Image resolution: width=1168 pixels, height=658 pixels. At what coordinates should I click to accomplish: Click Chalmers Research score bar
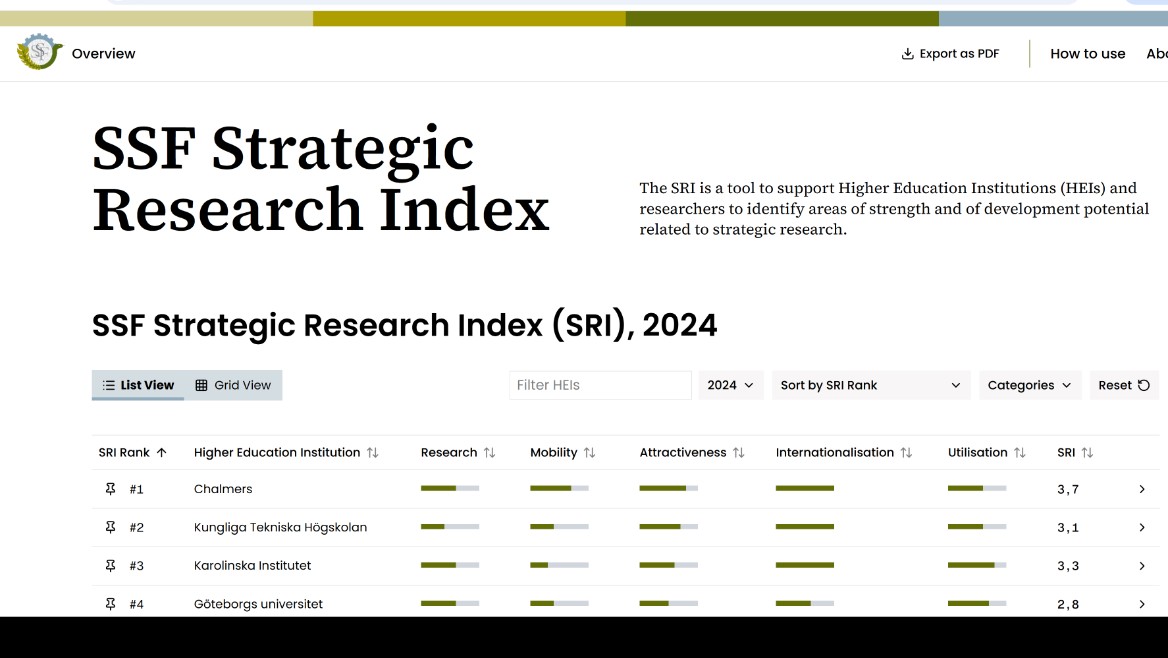click(450, 488)
